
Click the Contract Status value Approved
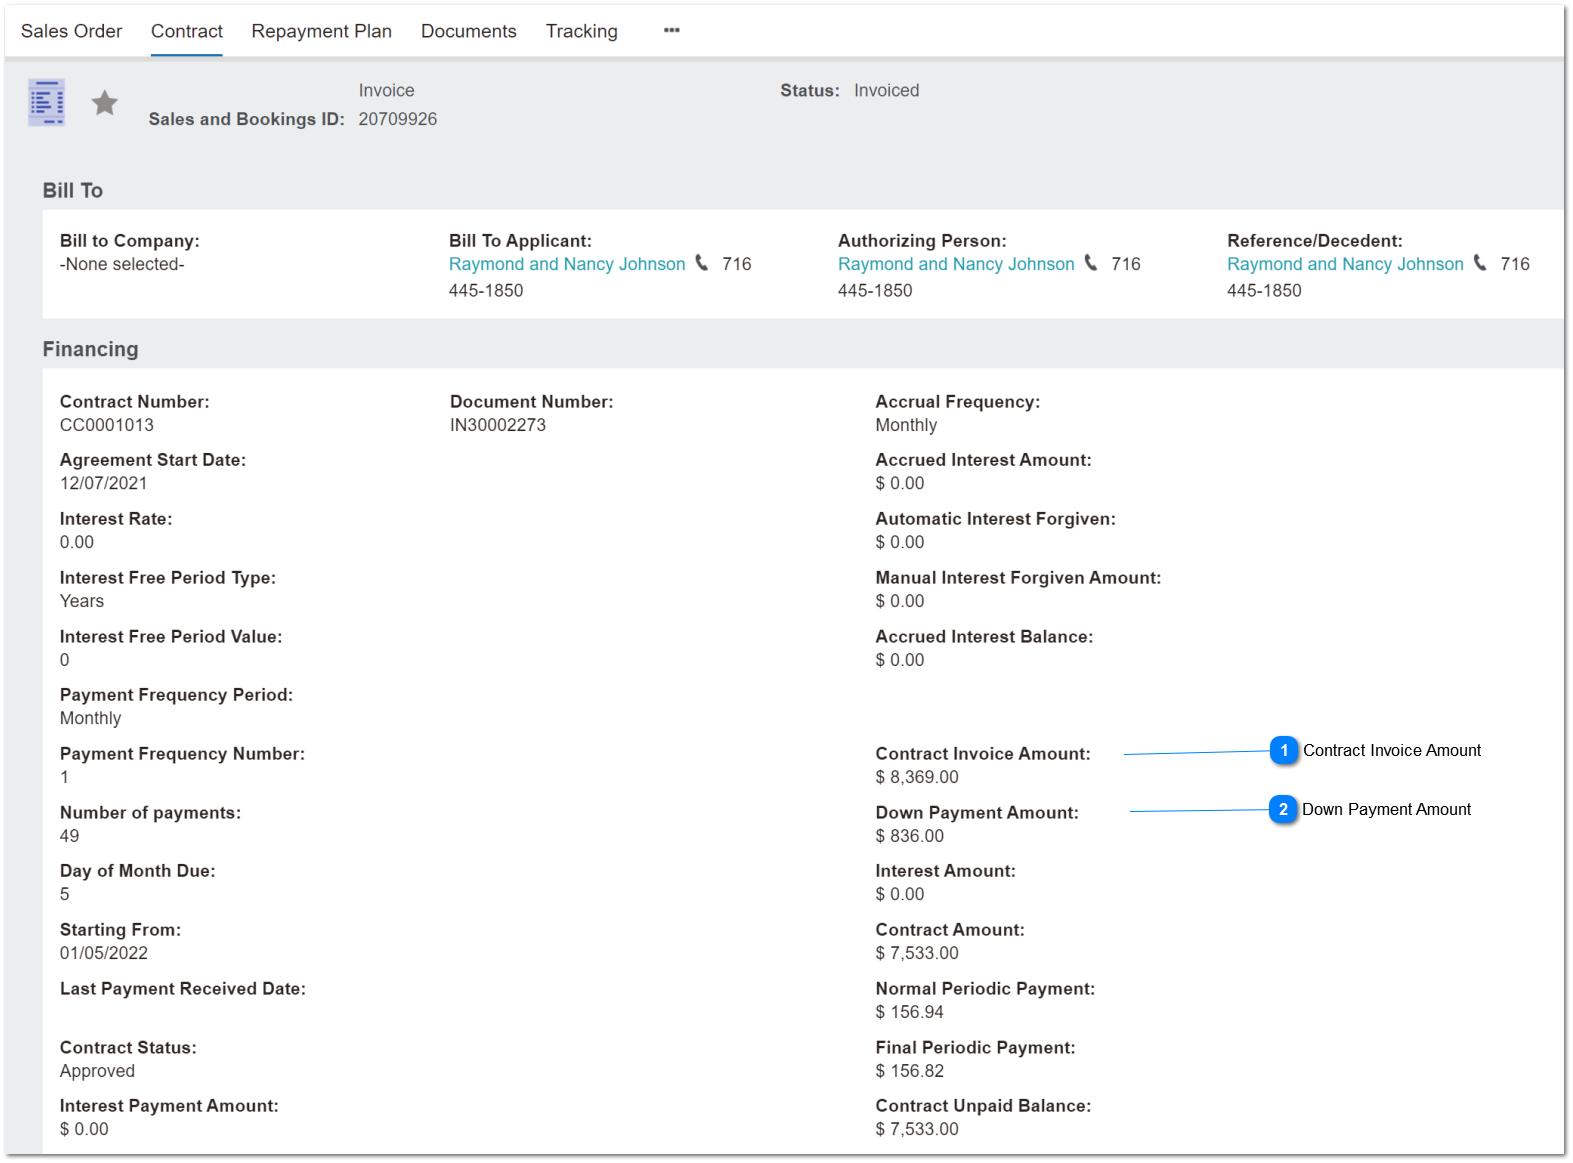click(x=97, y=1071)
